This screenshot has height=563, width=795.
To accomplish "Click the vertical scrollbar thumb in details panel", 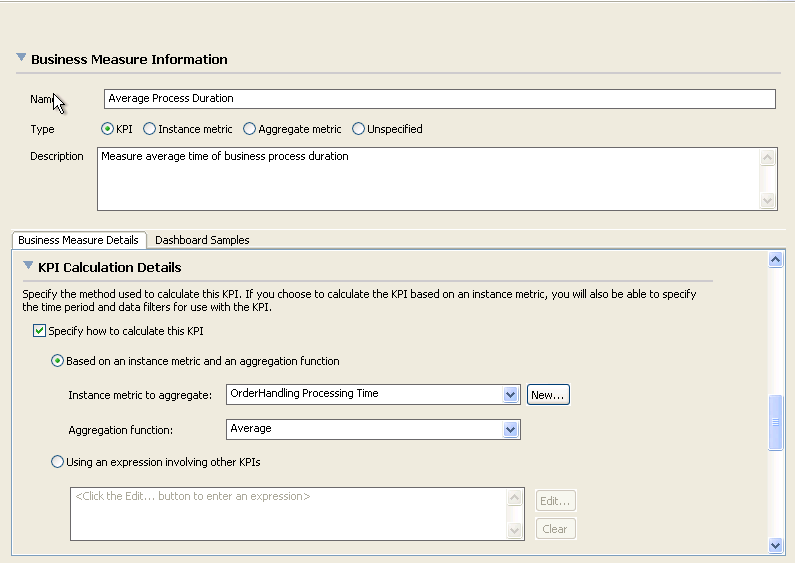I will click(775, 424).
